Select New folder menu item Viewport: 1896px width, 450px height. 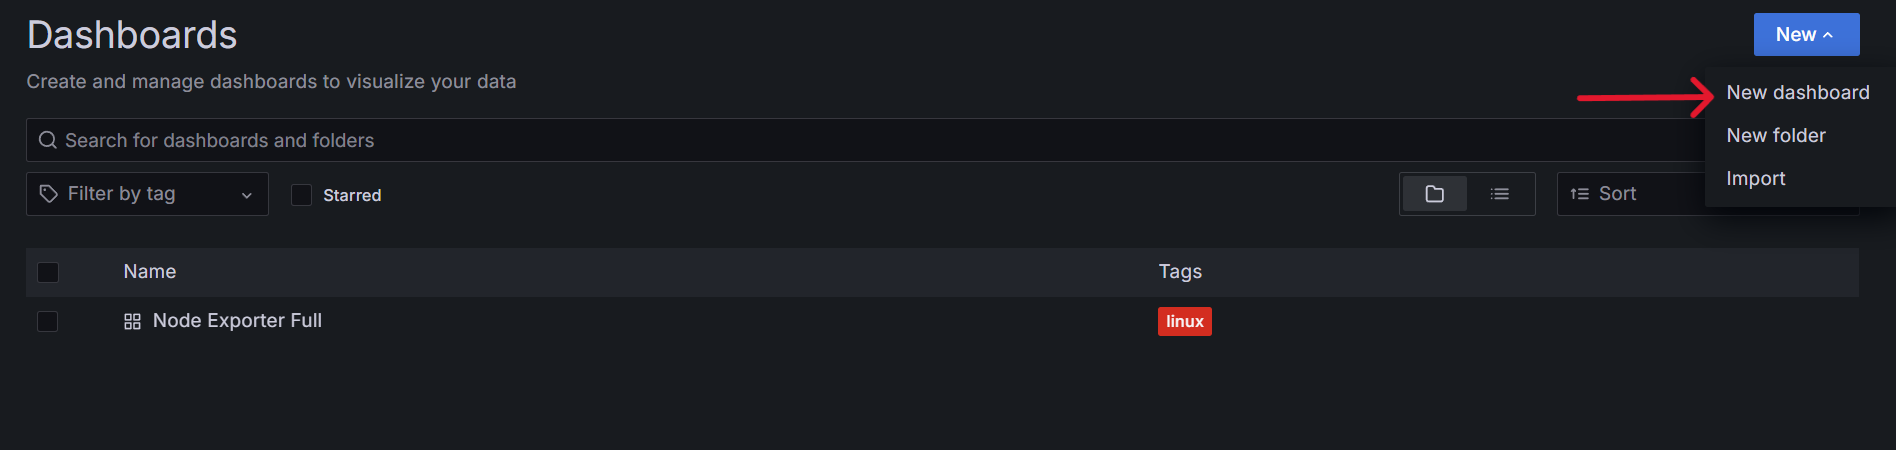click(1775, 136)
